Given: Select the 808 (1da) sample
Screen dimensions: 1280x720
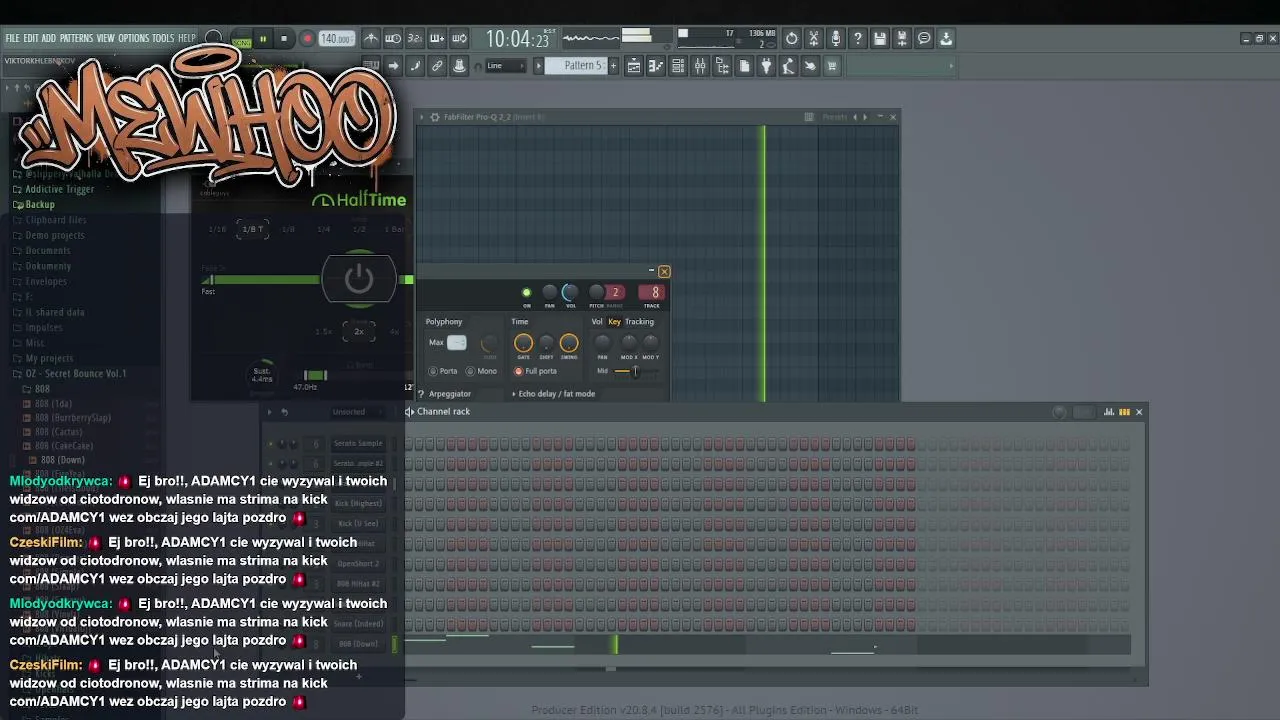Looking at the screenshot, I should (53, 404).
